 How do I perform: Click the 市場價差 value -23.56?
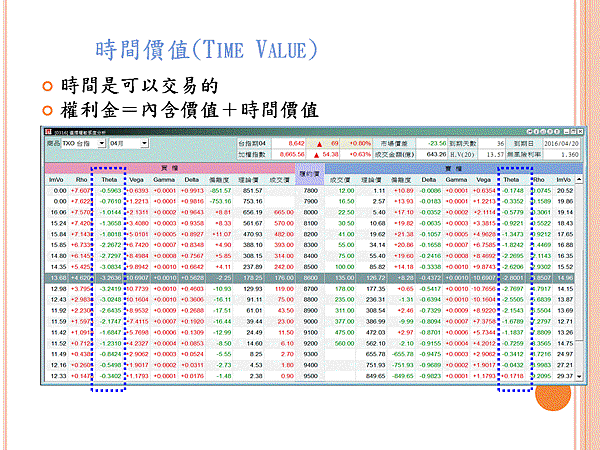coord(438,143)
